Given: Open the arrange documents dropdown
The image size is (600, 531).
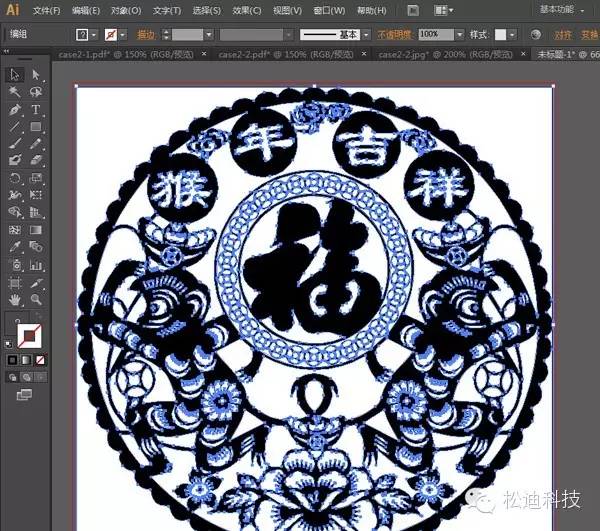Looking at the screenshot, I should (x=443, y=10).
